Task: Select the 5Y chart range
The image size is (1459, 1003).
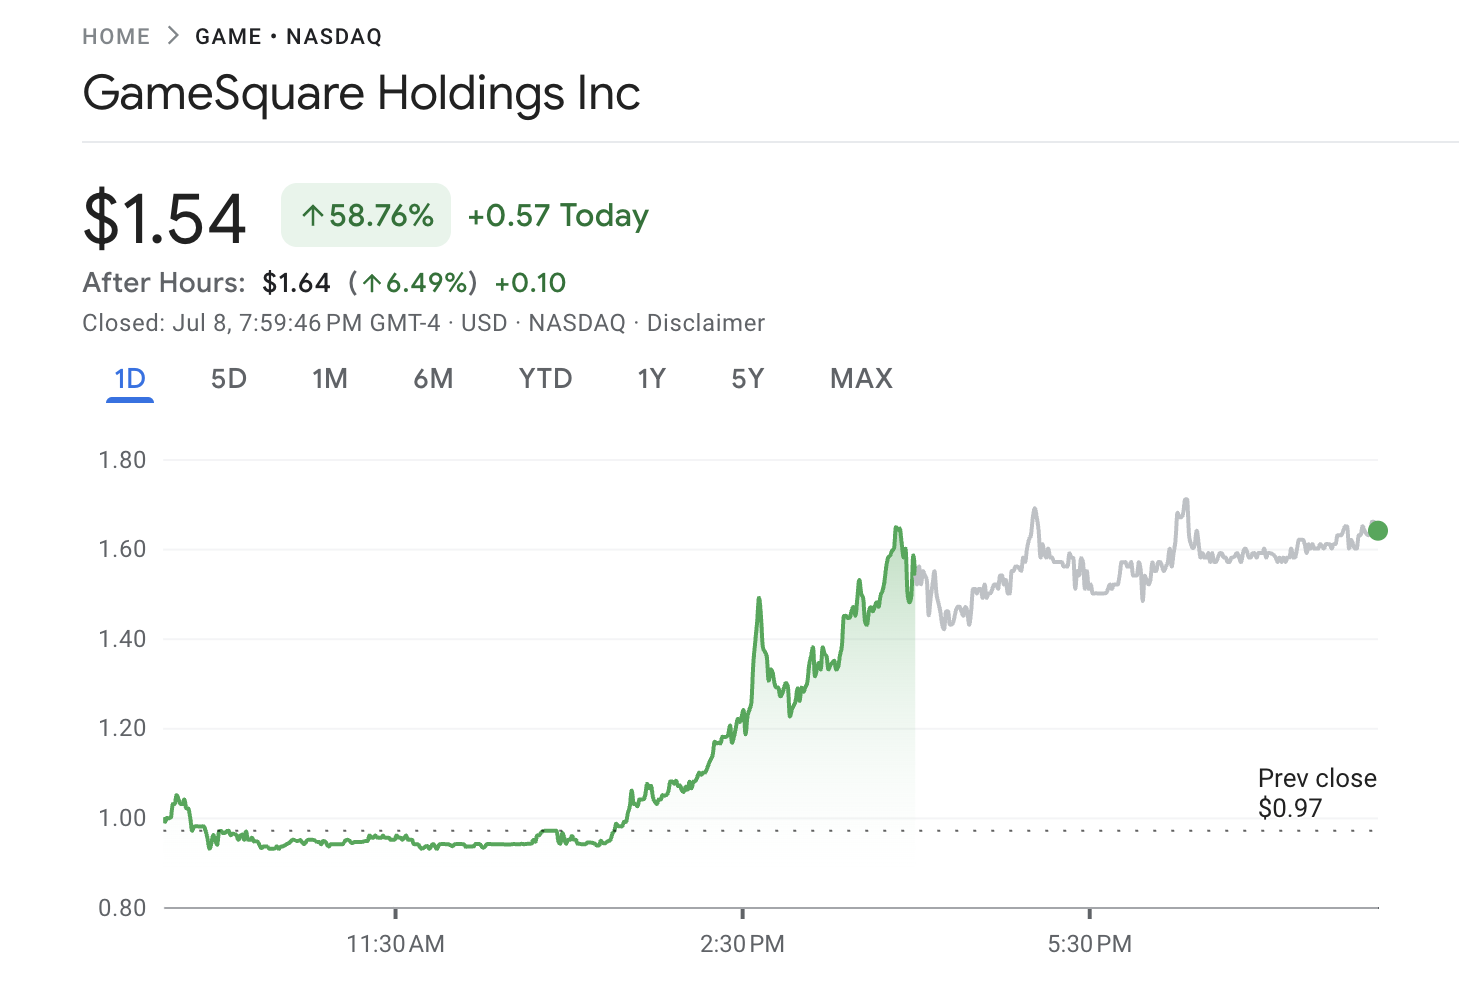Action: (746, 379)
